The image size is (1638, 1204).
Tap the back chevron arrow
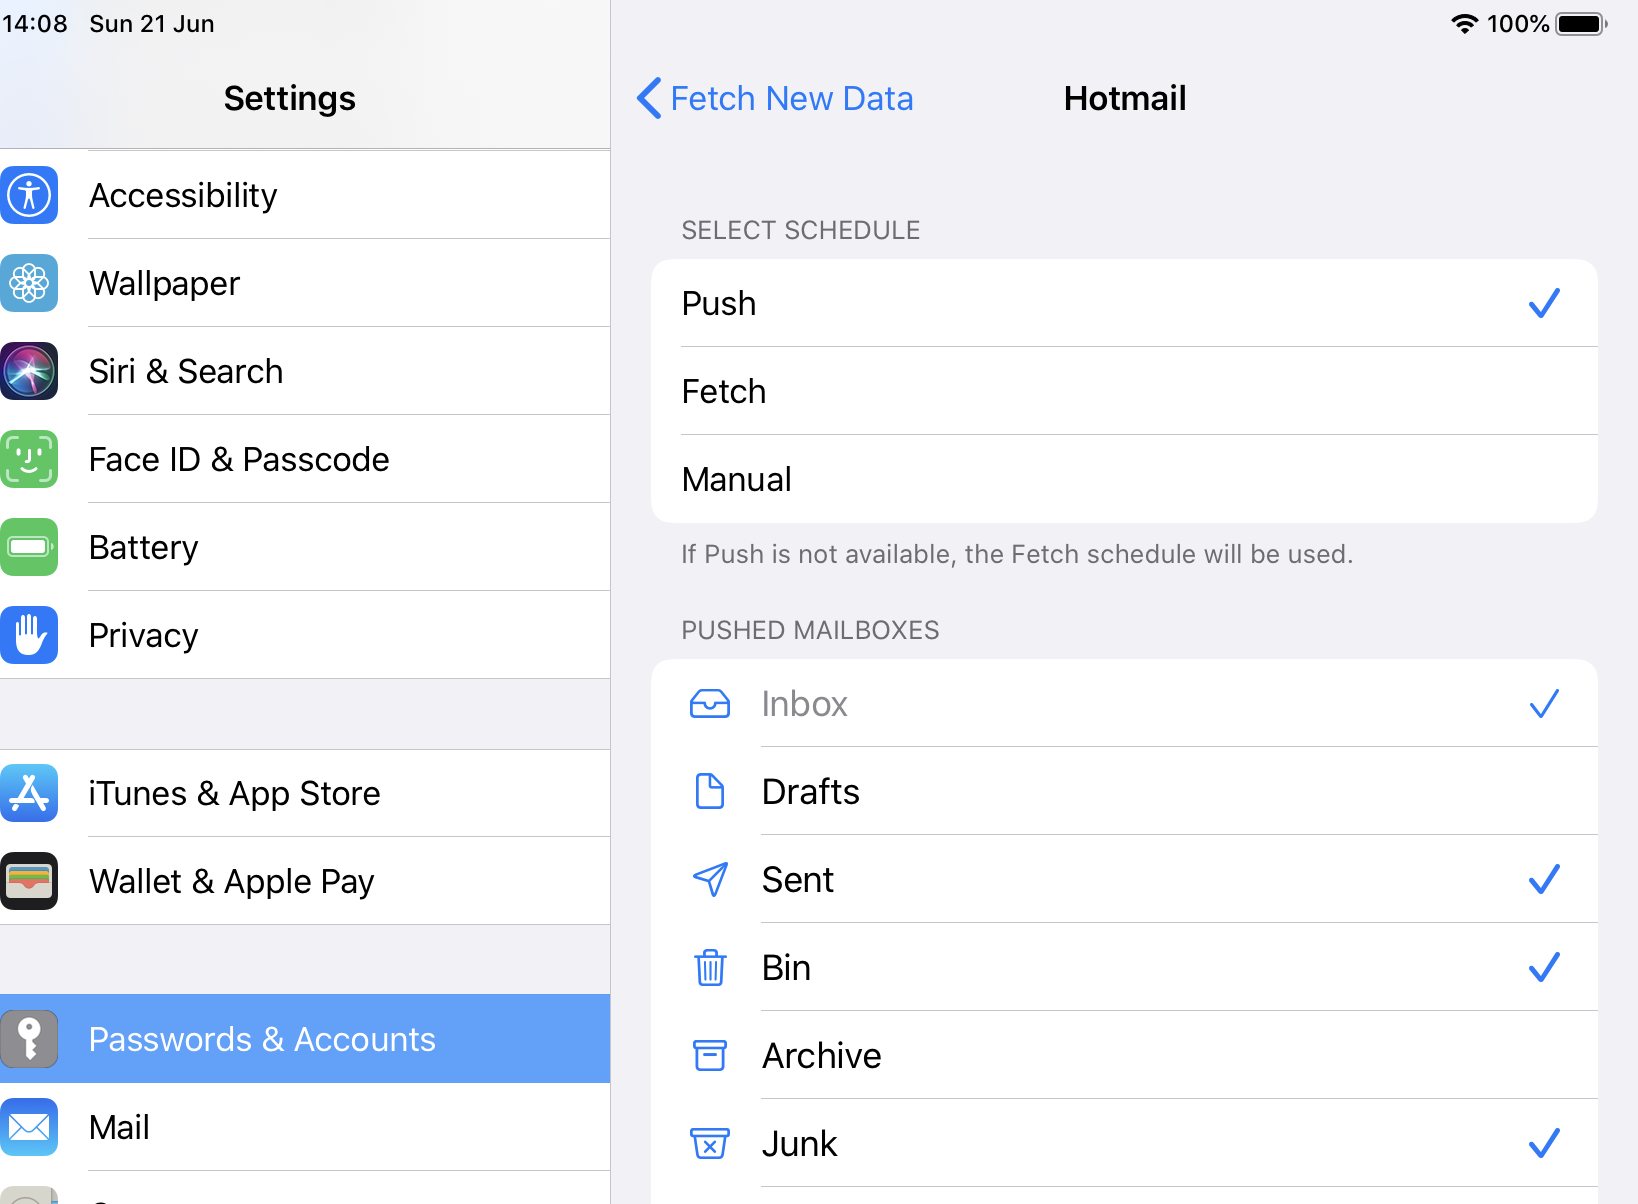tap(649, 98)
